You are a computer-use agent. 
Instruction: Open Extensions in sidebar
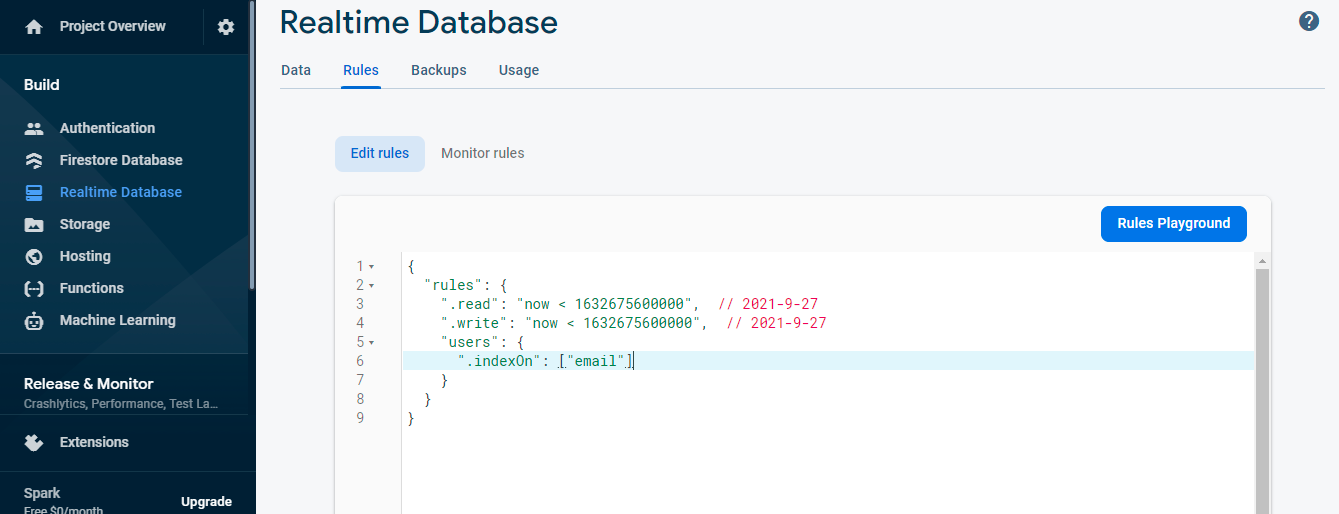(x=94, y=442)
